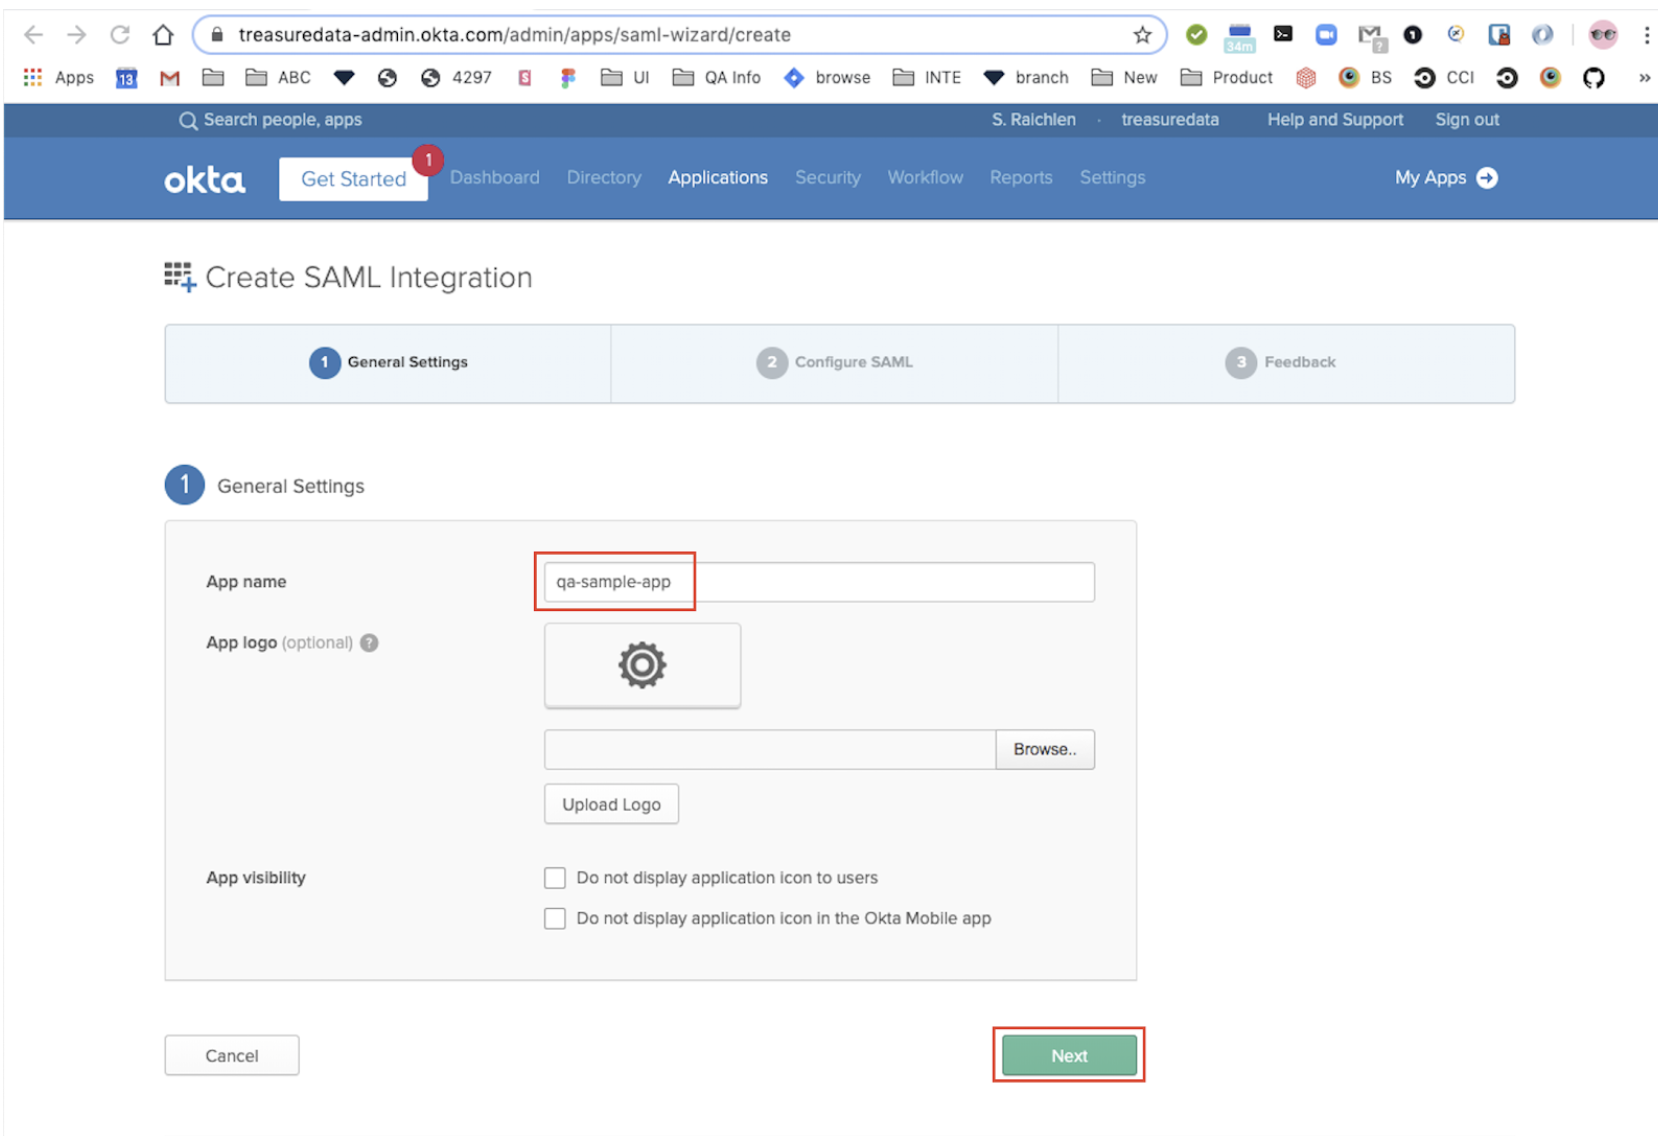Open the QA Info bookmarks folder
The width and height of the screenshot is (1658, 1136).
[717, 78]
